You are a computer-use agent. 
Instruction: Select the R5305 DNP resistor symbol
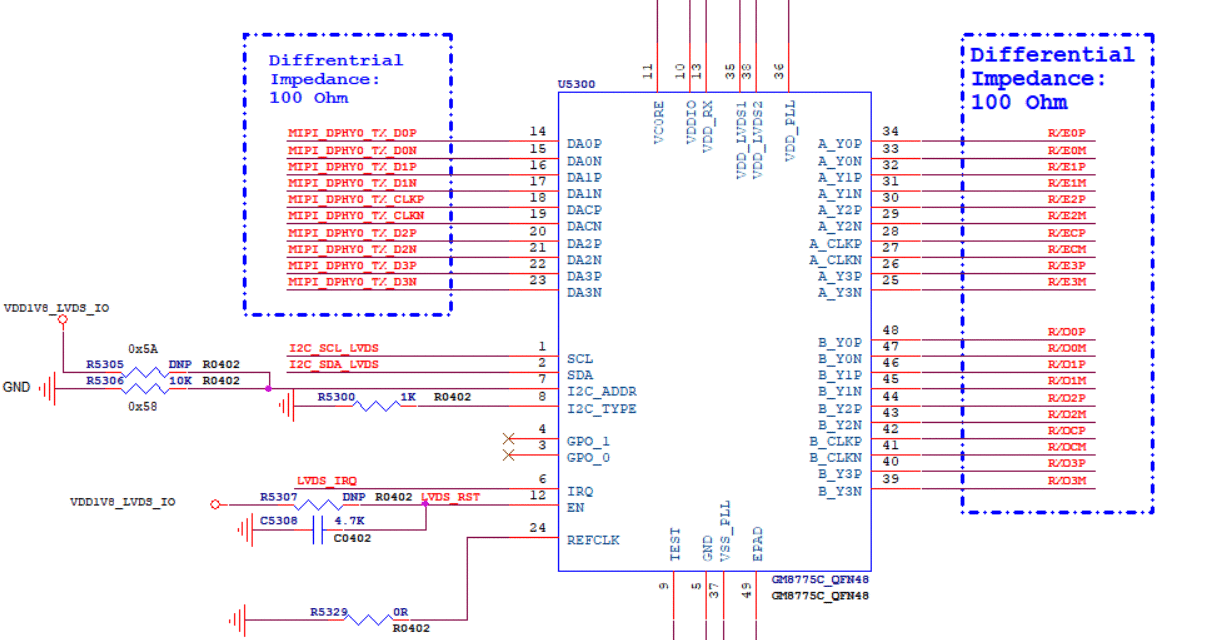coord(144,372)
